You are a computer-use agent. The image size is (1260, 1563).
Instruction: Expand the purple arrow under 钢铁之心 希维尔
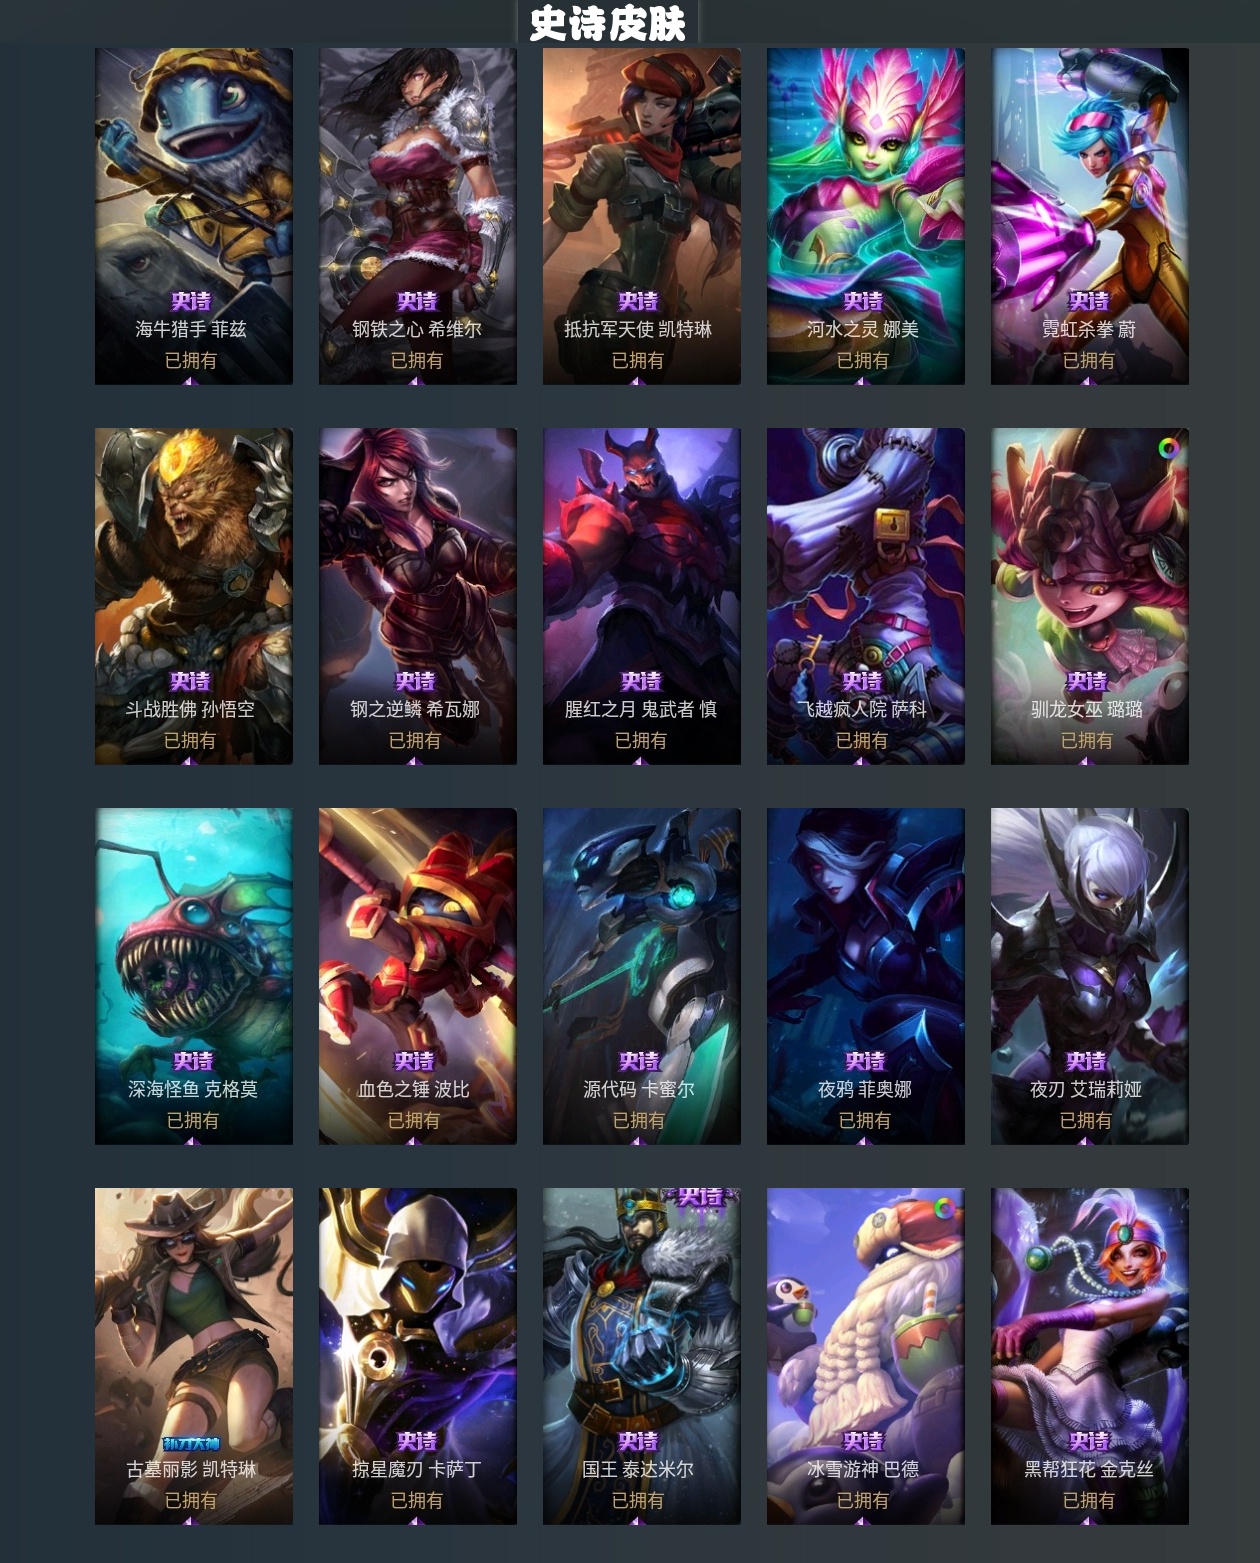click(x=415, y=380)
